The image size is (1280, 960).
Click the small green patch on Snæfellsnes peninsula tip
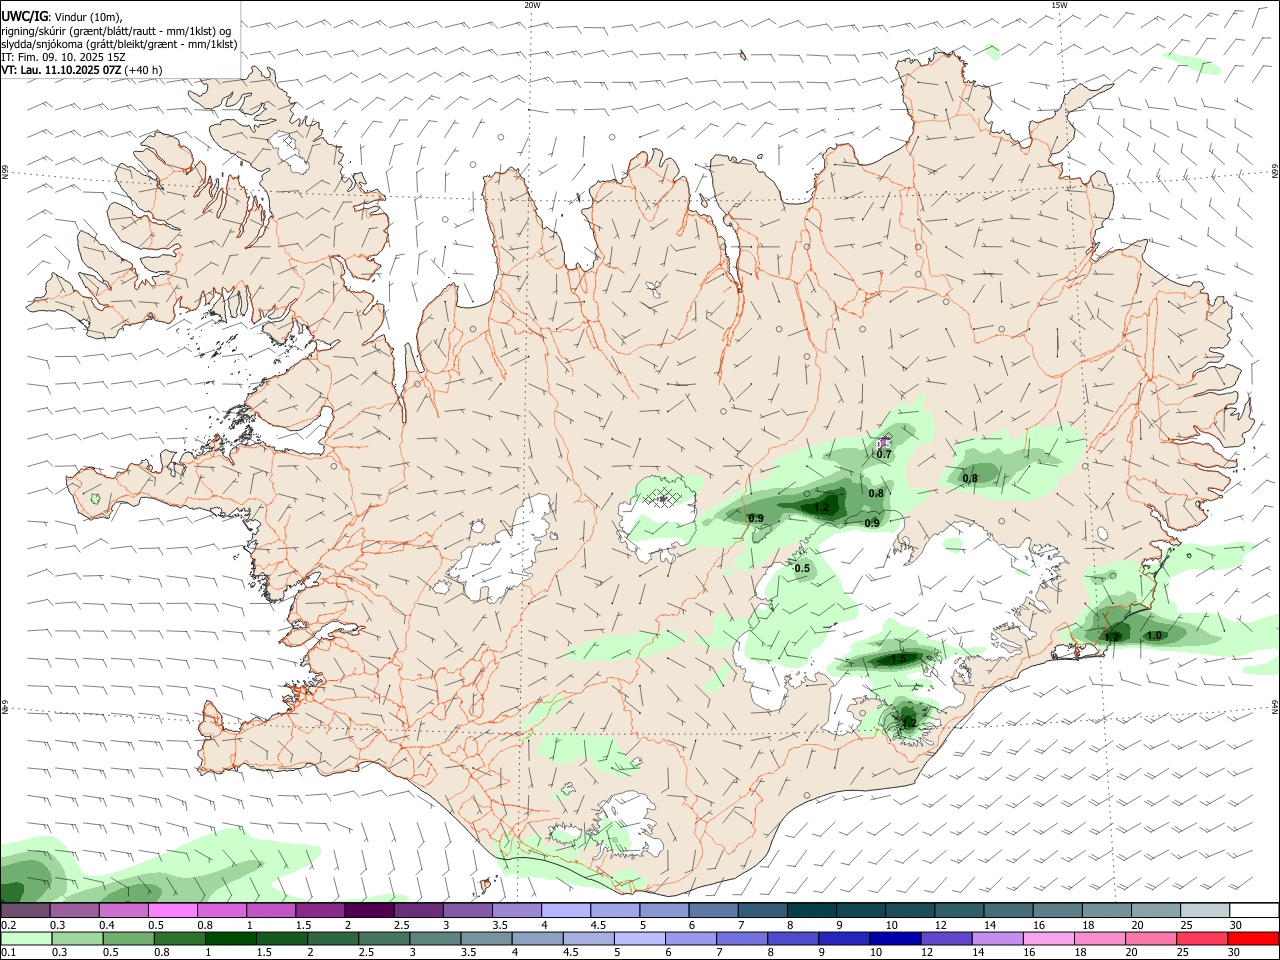[x=96, y=497]
